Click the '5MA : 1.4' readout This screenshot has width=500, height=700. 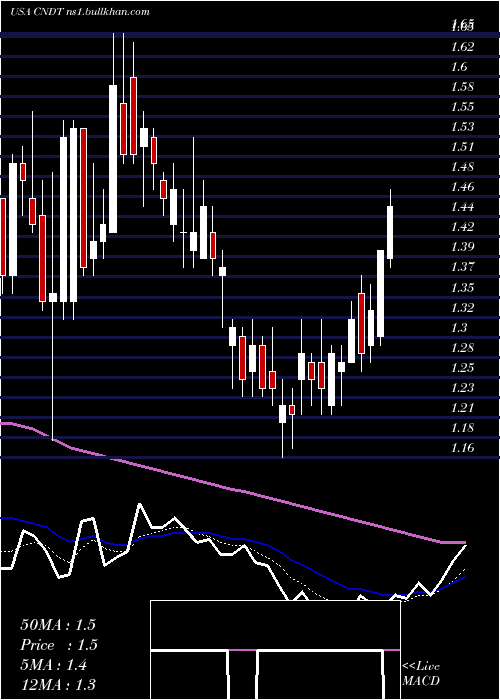pos(54,665)
